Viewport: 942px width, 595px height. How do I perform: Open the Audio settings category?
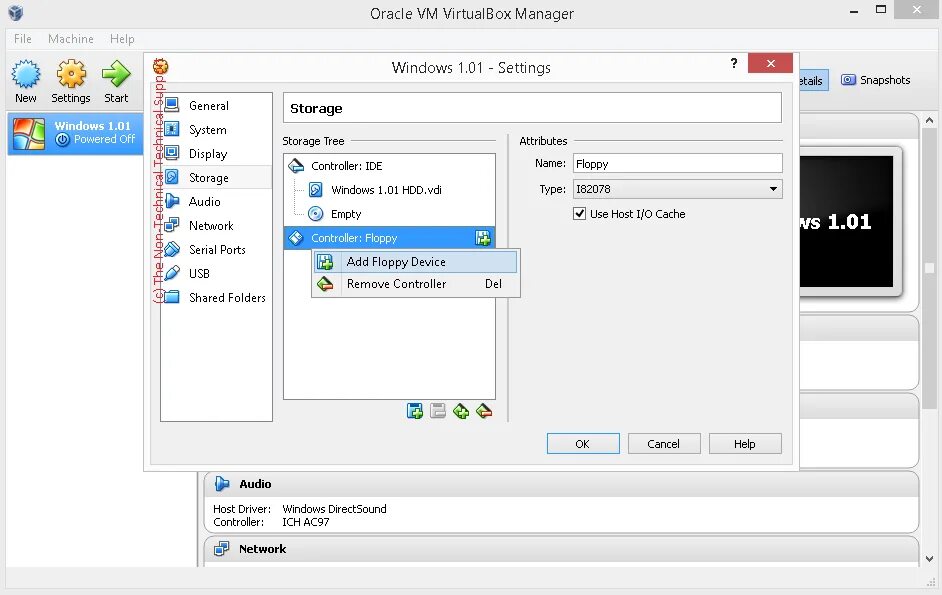(216, 202)
